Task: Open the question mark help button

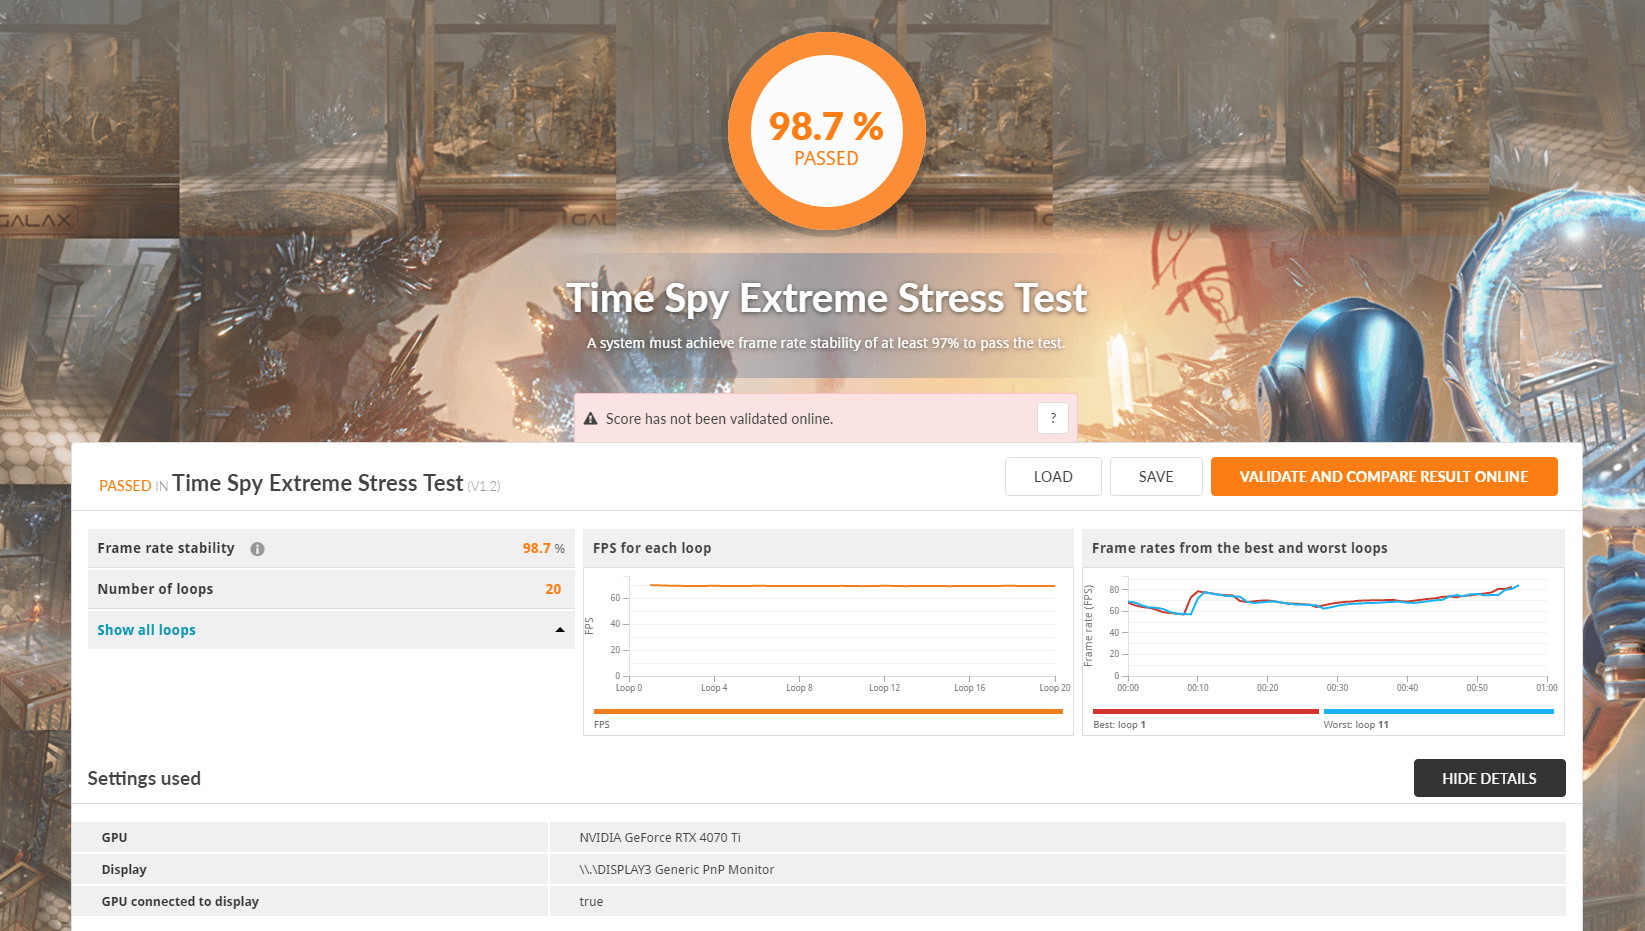Action: coord(1053,418)
